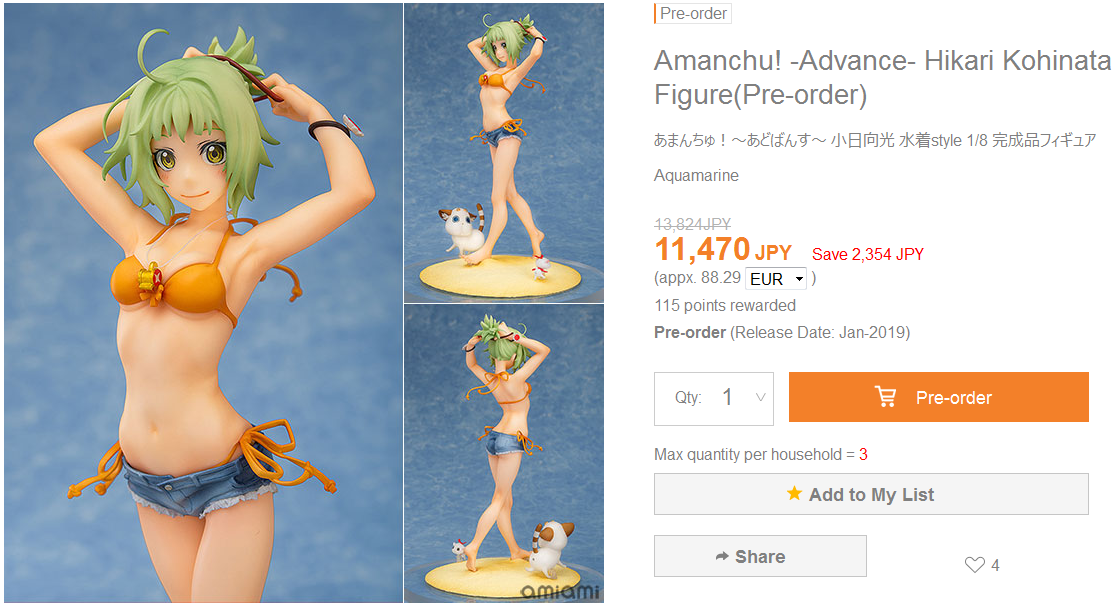Click the Japanese product name subtitle

click(x=875, y=140)
